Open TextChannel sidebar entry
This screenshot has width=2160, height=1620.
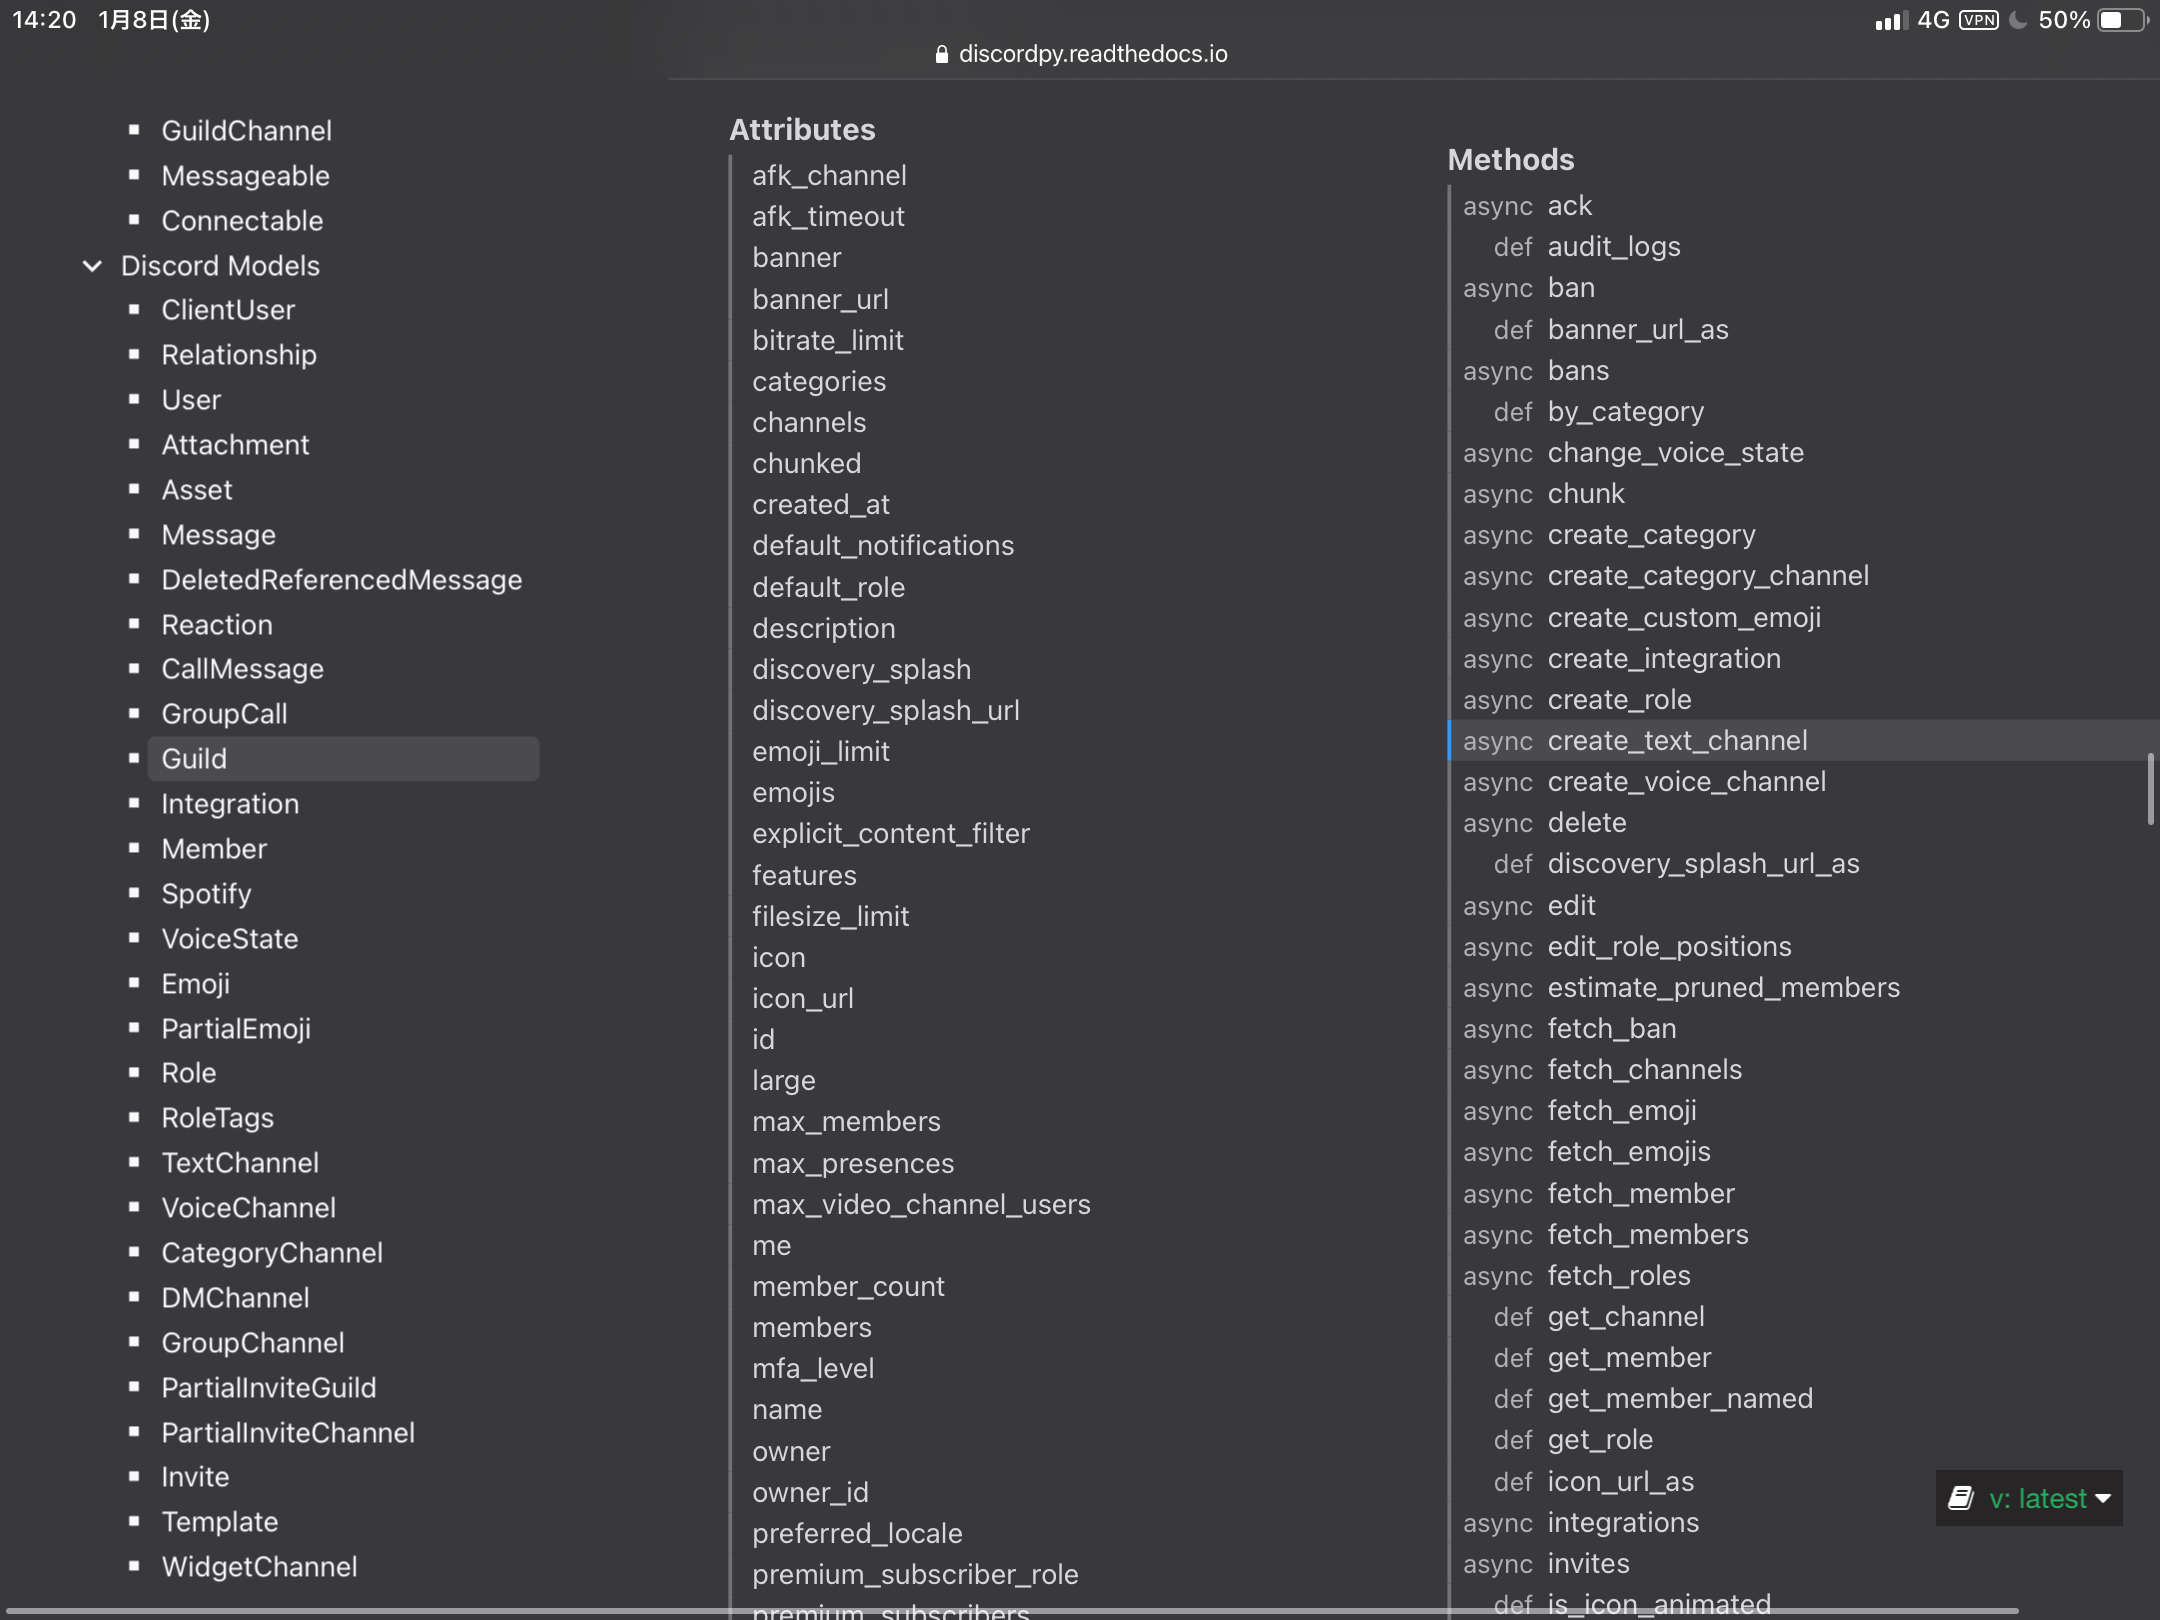[240, 1163]
